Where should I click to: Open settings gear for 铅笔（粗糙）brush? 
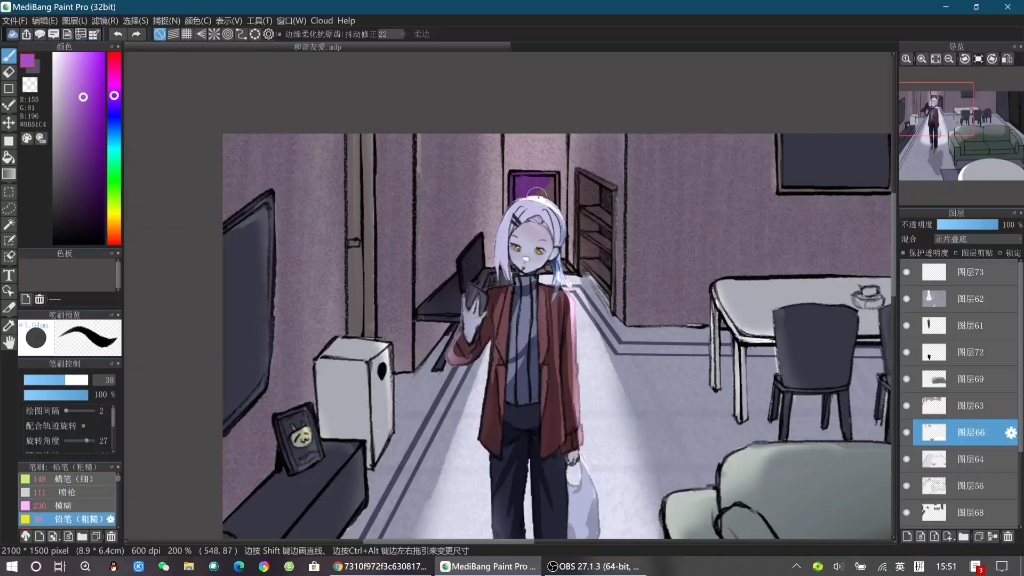tap(110, 520)
